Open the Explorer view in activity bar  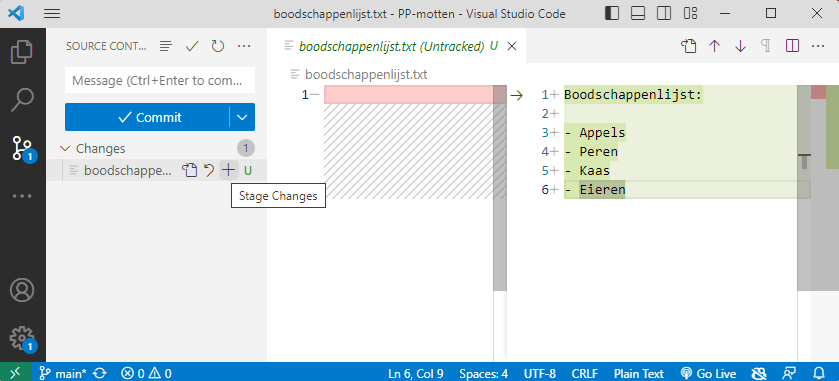pyautogui.click(x=22, y=52)
